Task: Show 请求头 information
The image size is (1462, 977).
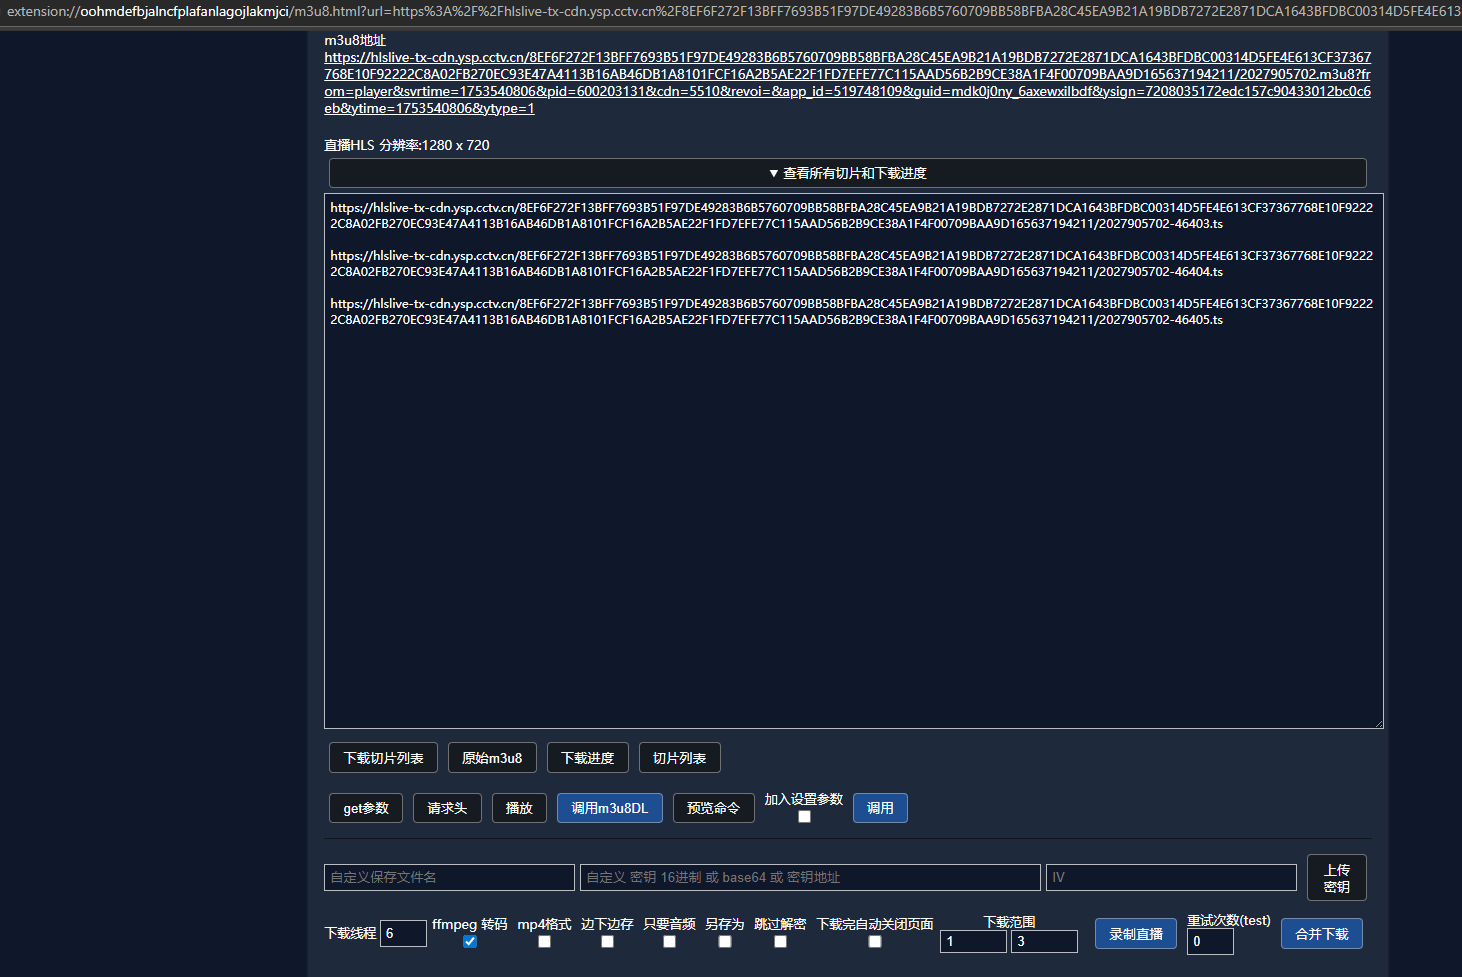Action: (x=447, y=808)
